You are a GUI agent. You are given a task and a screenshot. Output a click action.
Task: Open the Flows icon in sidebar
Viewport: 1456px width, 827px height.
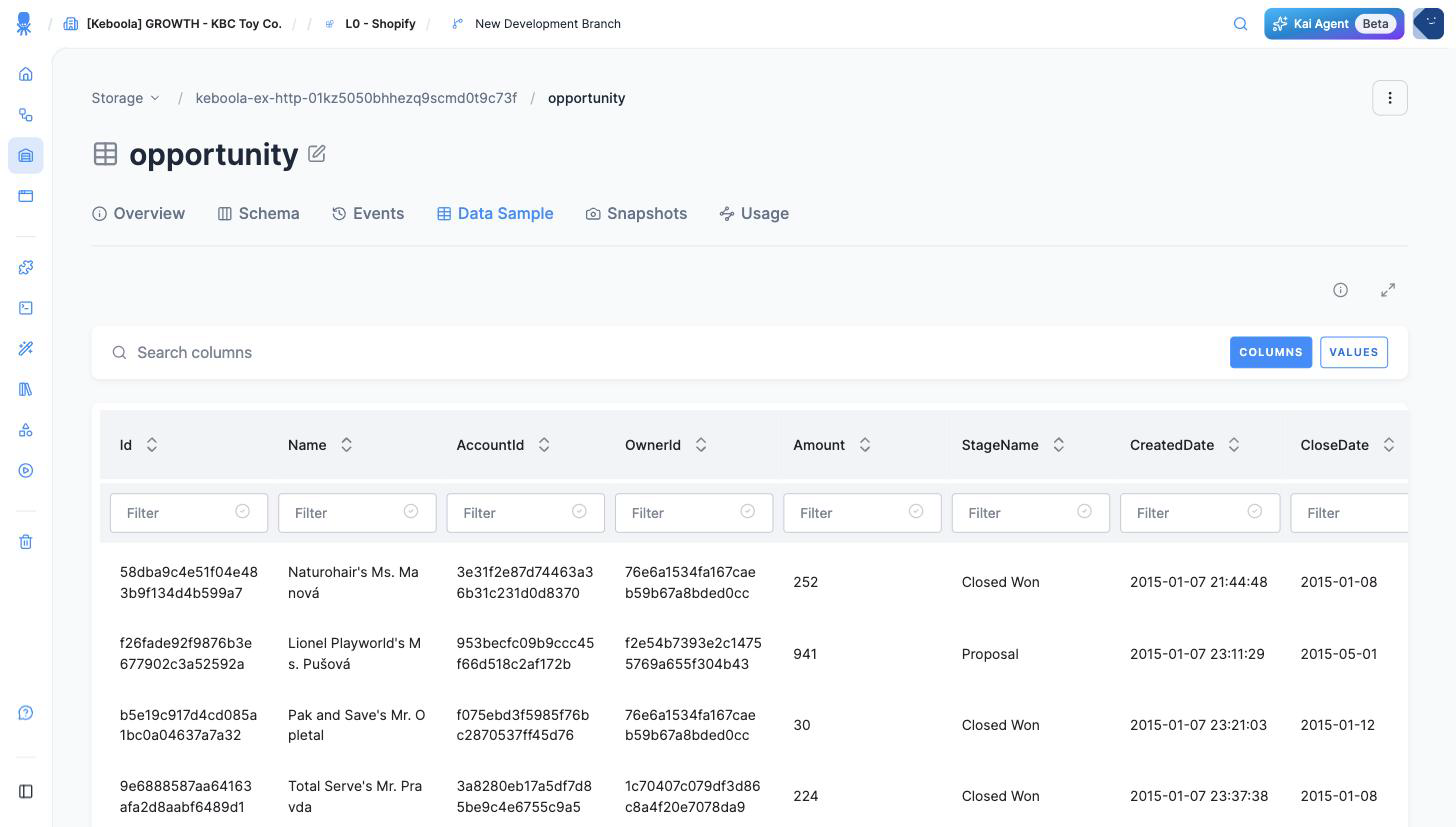(26, 115)
